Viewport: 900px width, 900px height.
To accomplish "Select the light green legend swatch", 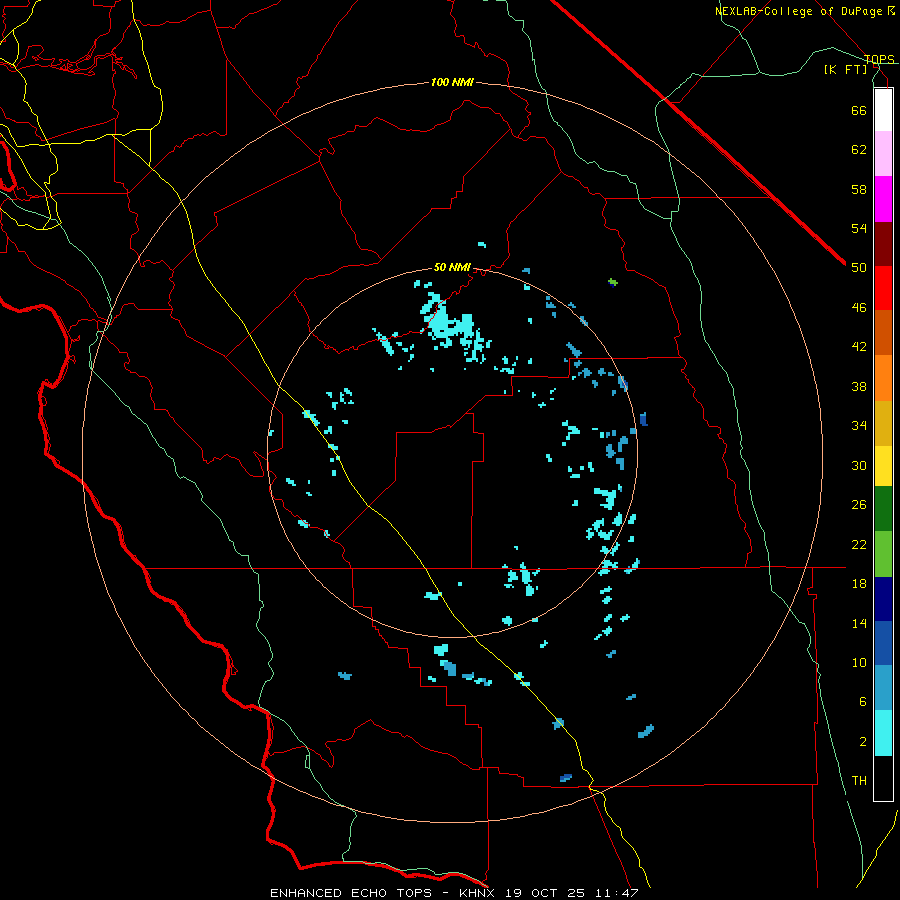I will 883,554.
